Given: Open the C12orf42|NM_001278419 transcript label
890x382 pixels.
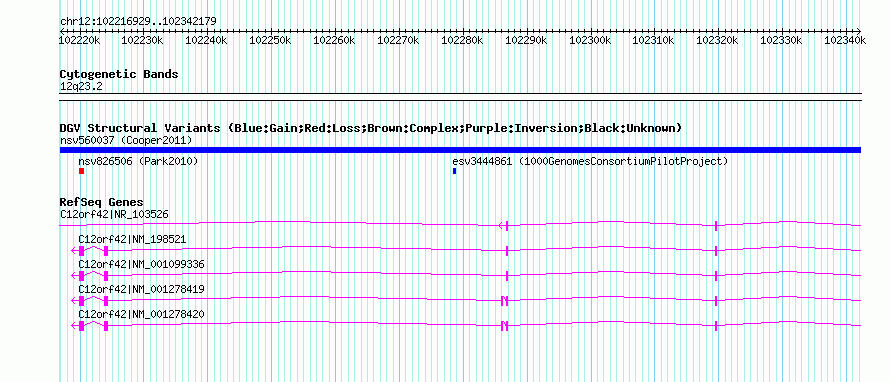Looking at the screenshot, I should click(141, 289).
